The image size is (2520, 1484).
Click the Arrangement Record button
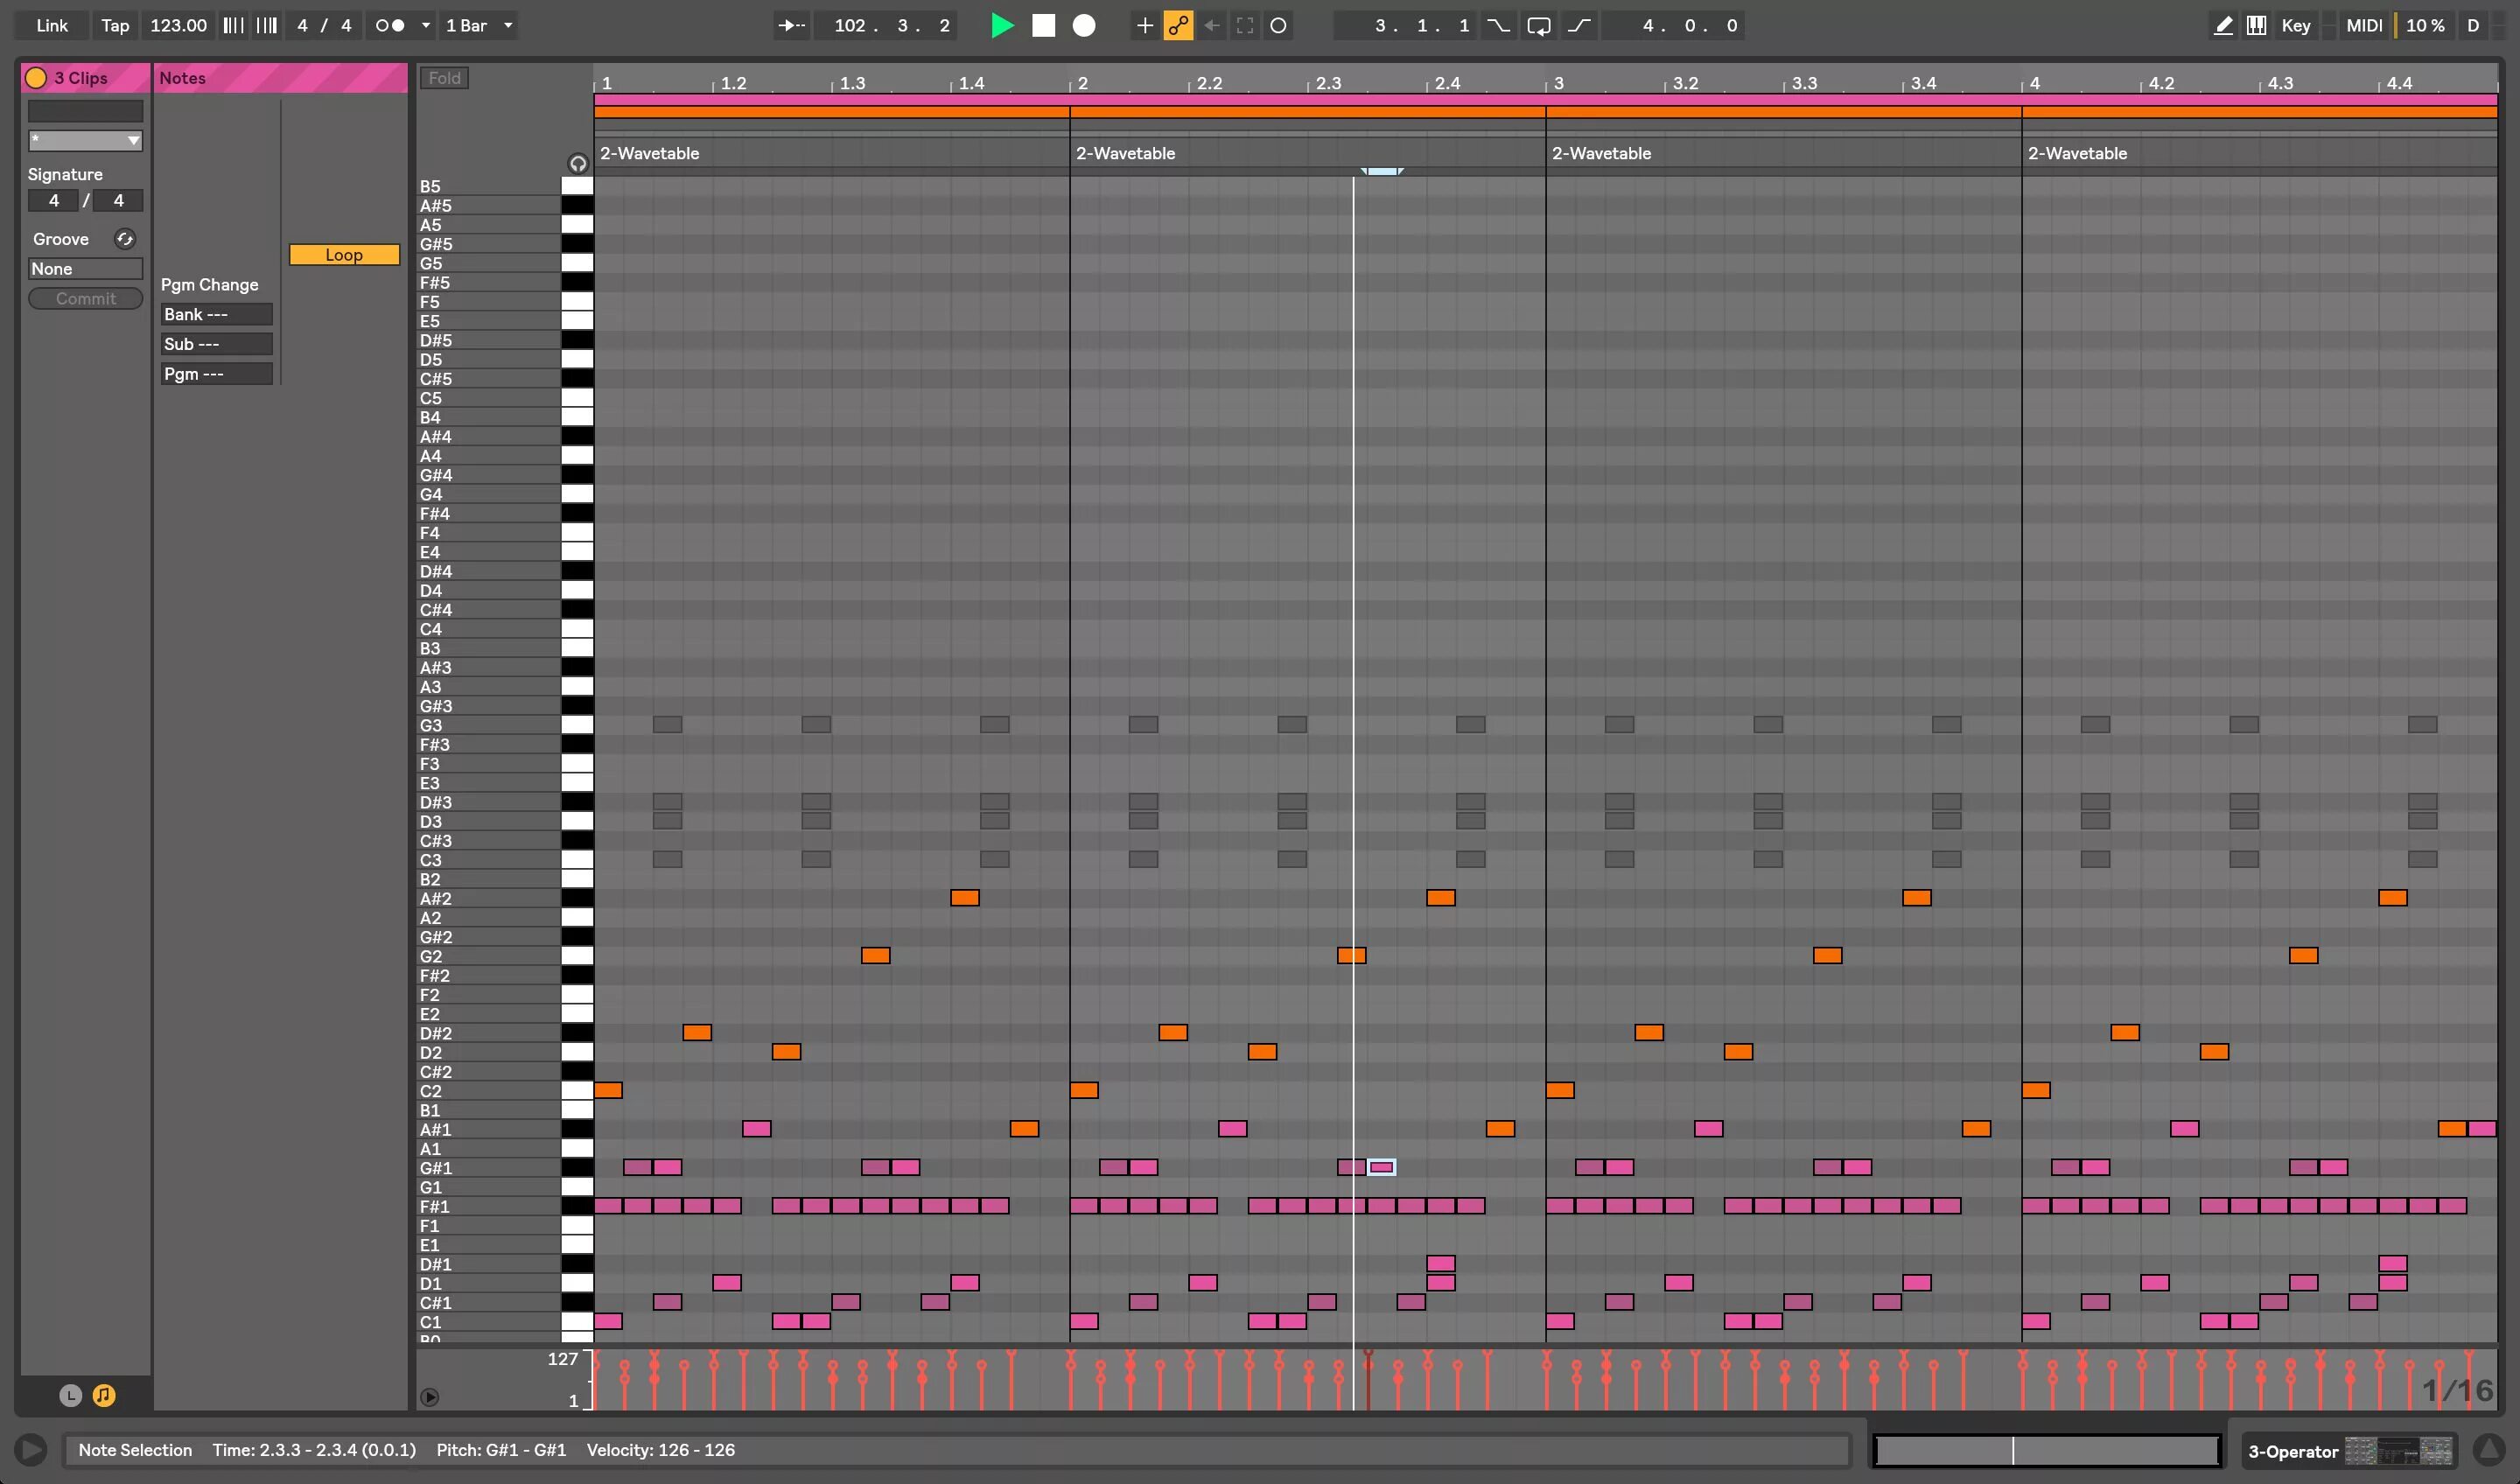coord(1084,25)
